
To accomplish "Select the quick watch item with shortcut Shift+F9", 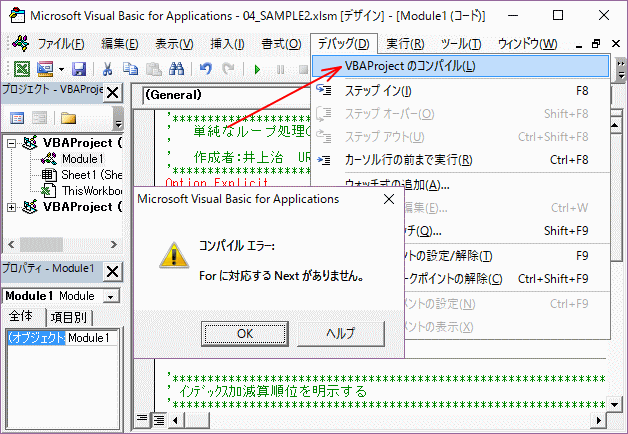I will [507, 231].
